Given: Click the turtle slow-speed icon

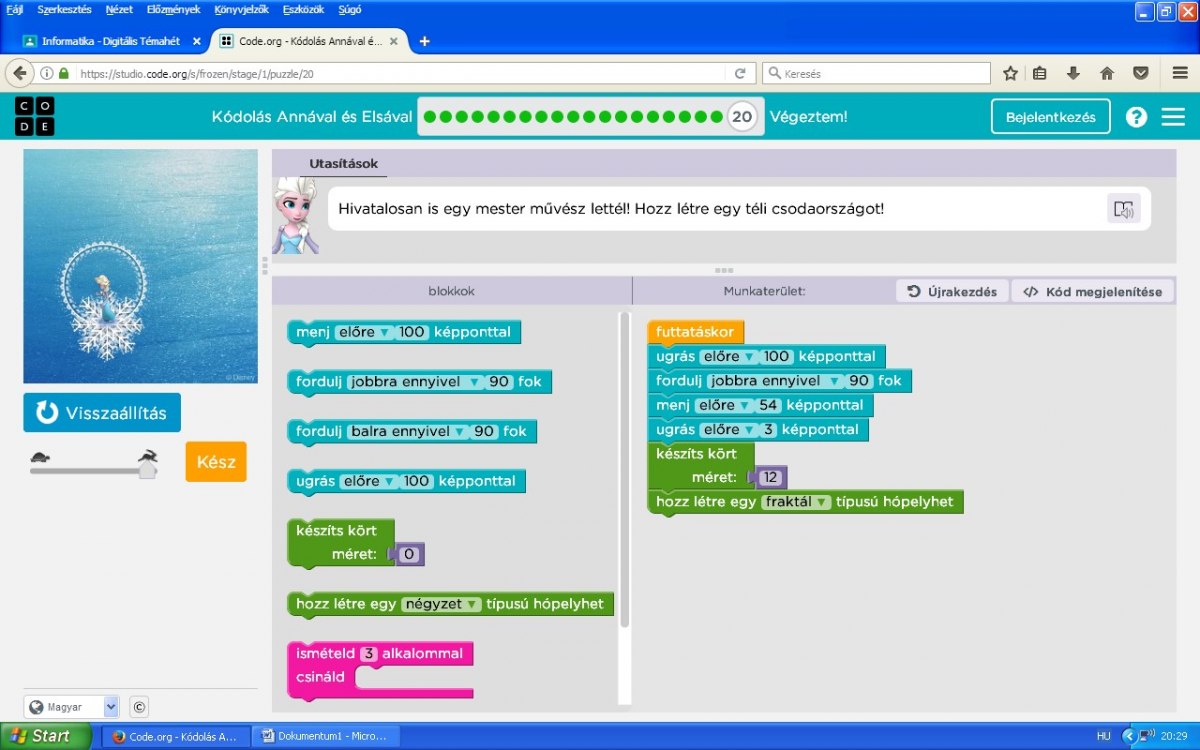Looking at the screenshot, I should (x=41, y=457).
